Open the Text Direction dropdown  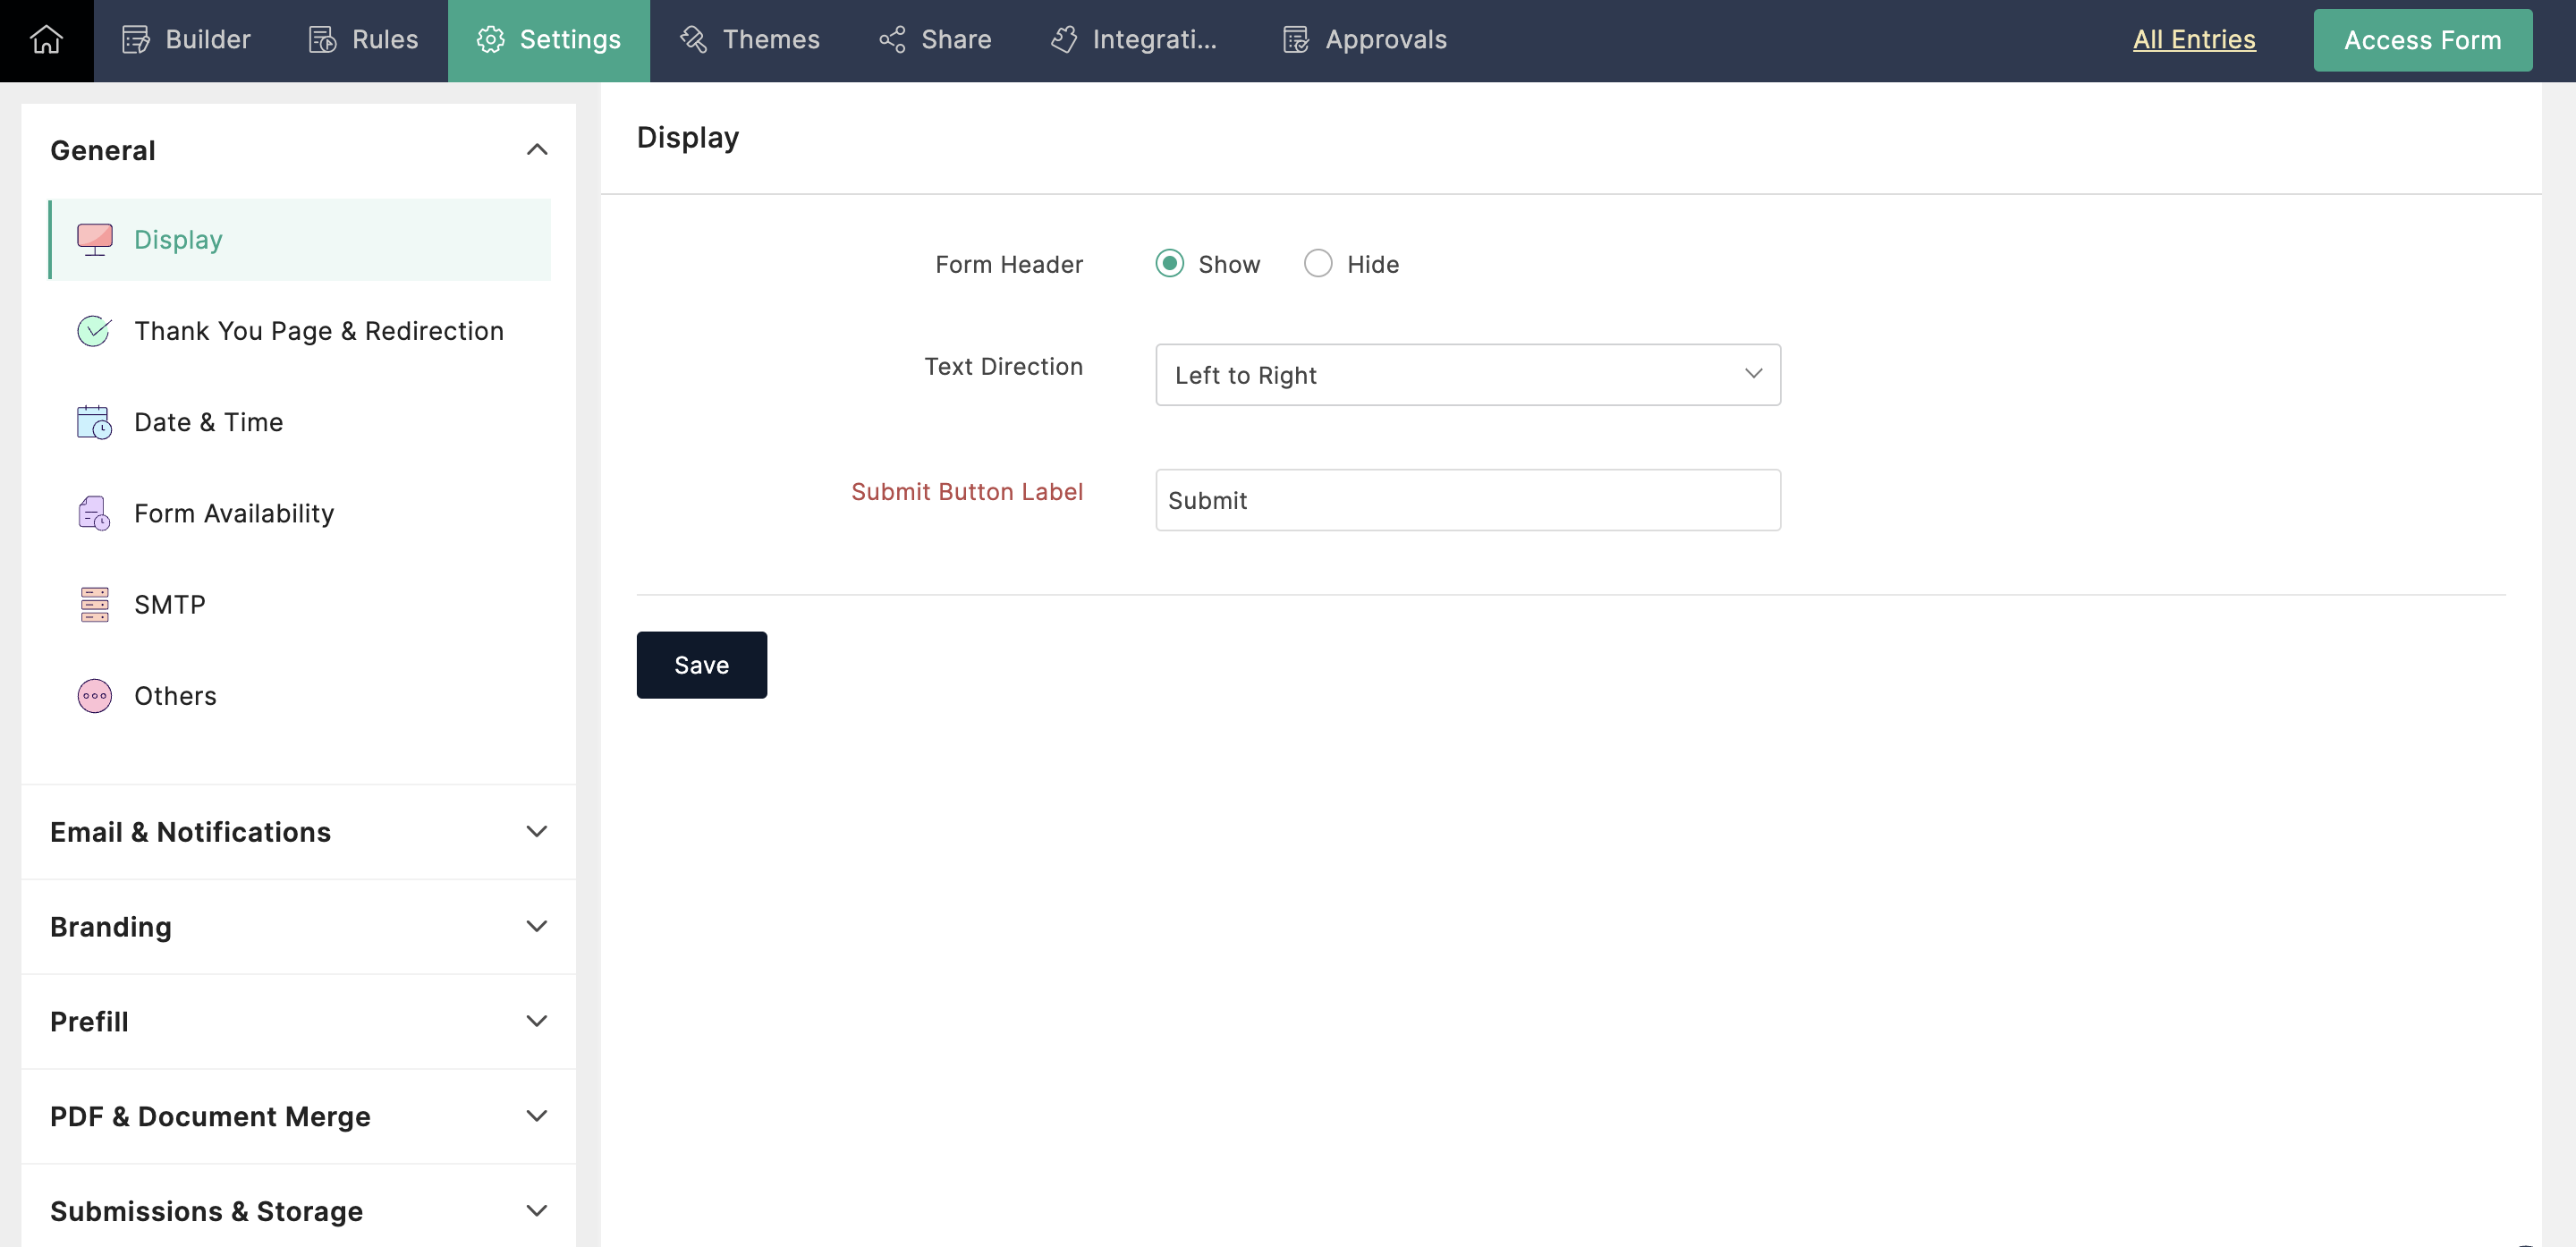(1467, 375)
